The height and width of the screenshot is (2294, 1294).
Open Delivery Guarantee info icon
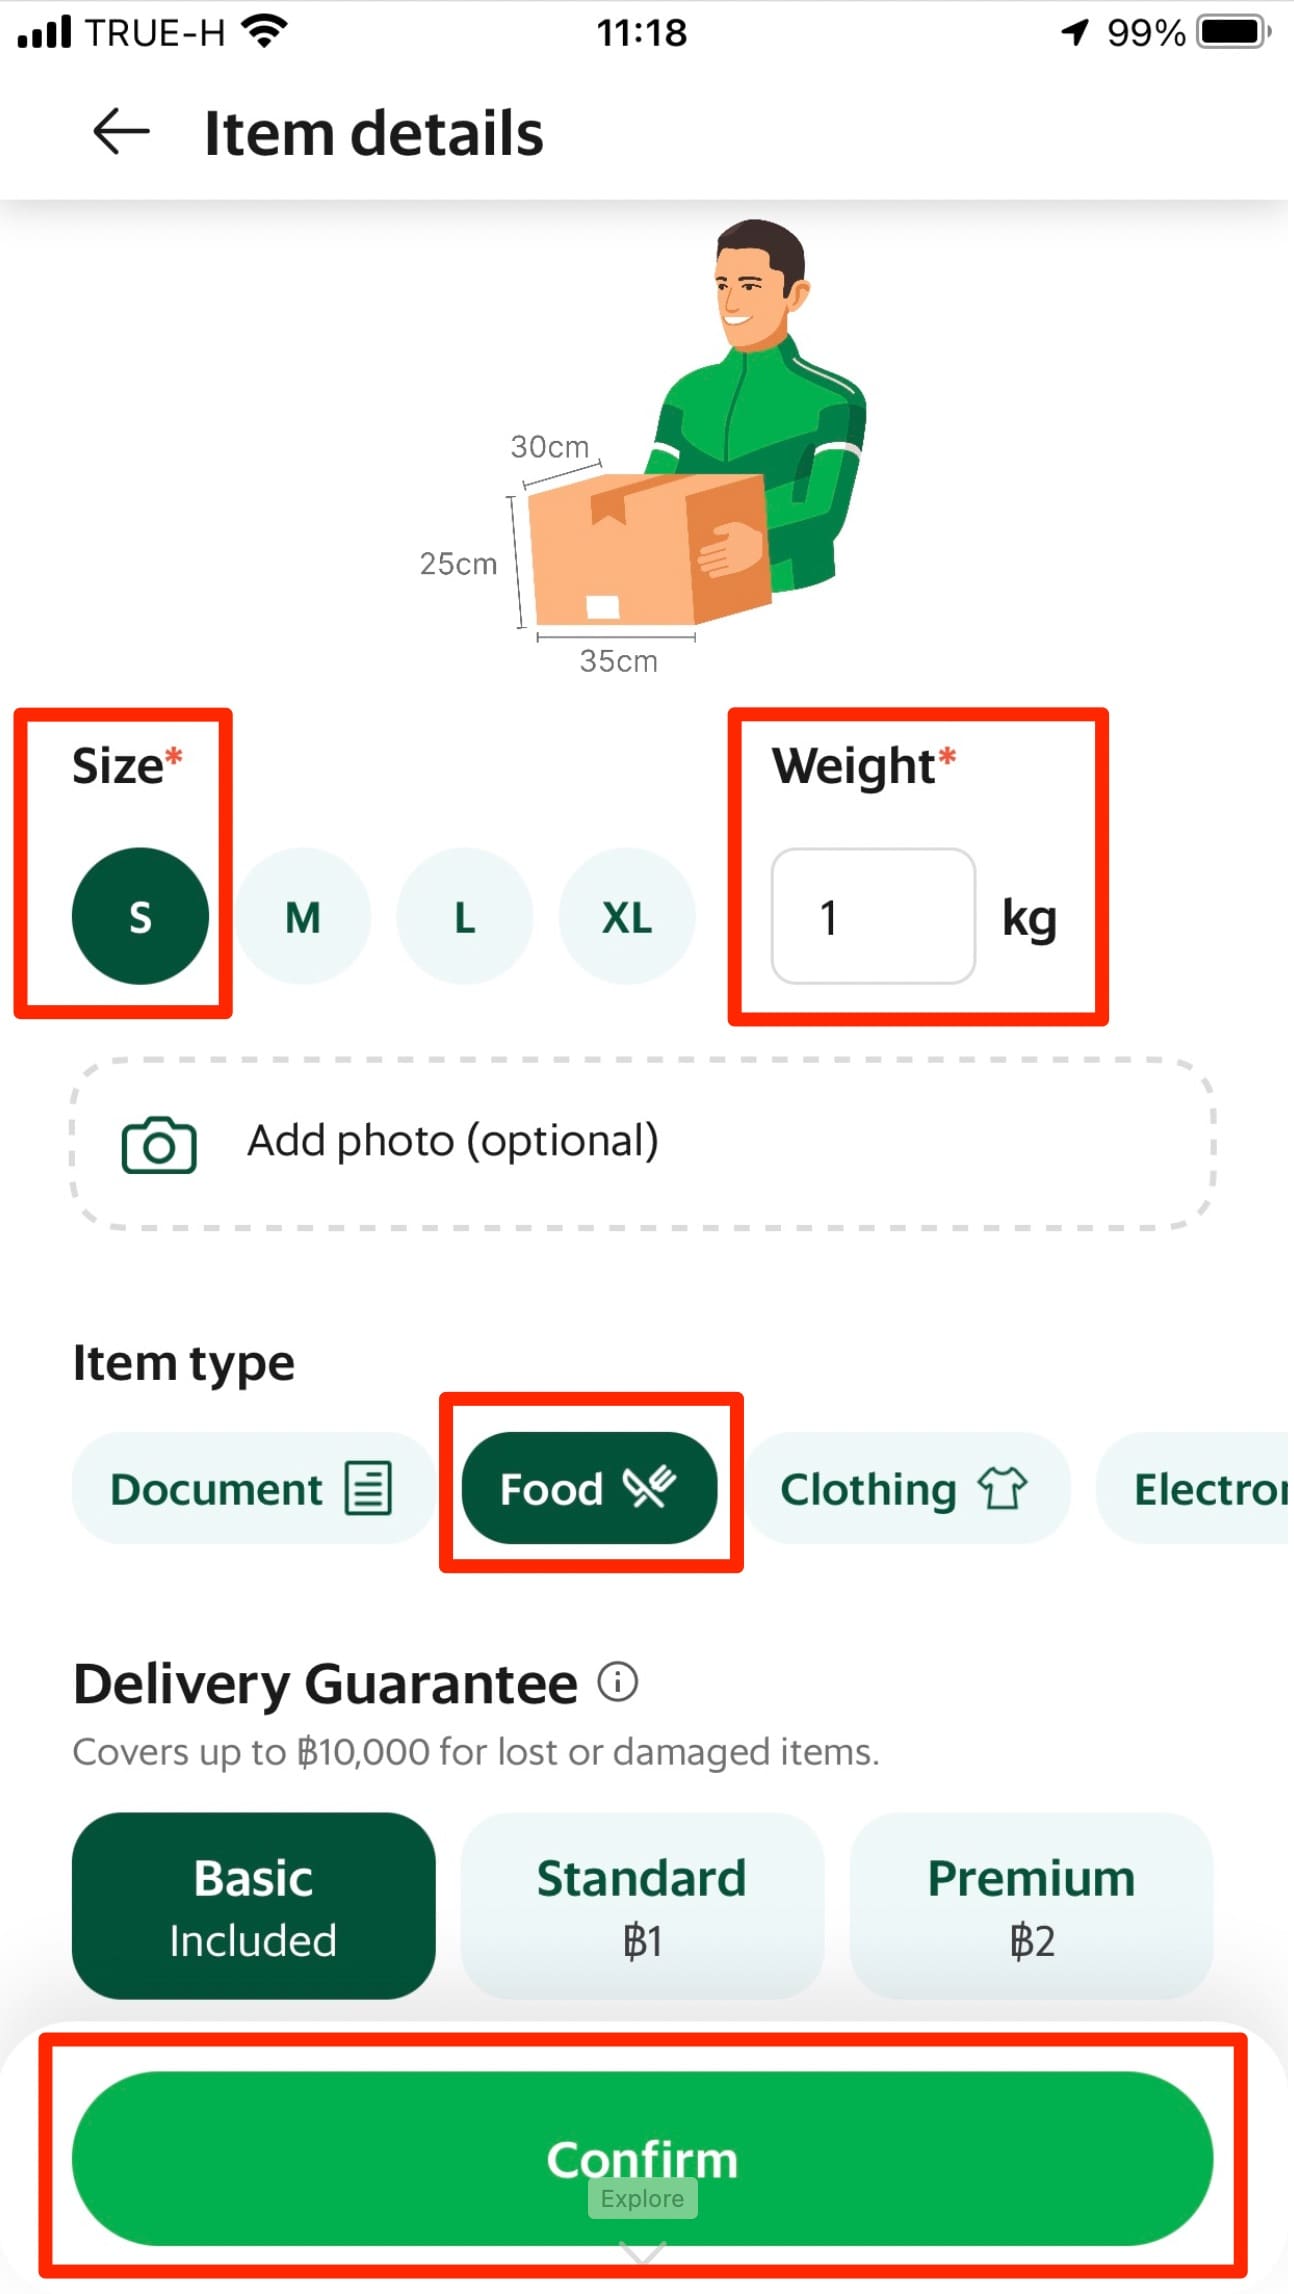point(617,1682)
